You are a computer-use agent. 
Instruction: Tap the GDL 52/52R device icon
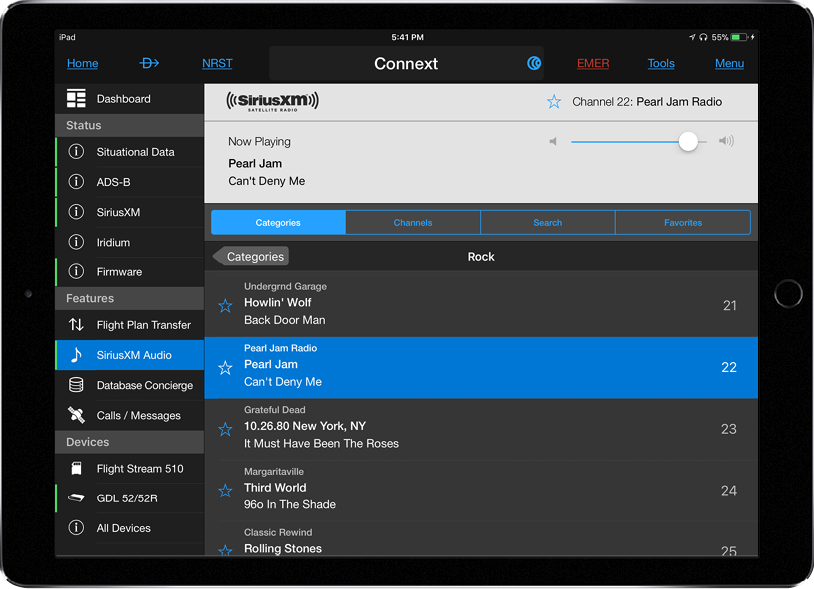[x=76, y=498]
